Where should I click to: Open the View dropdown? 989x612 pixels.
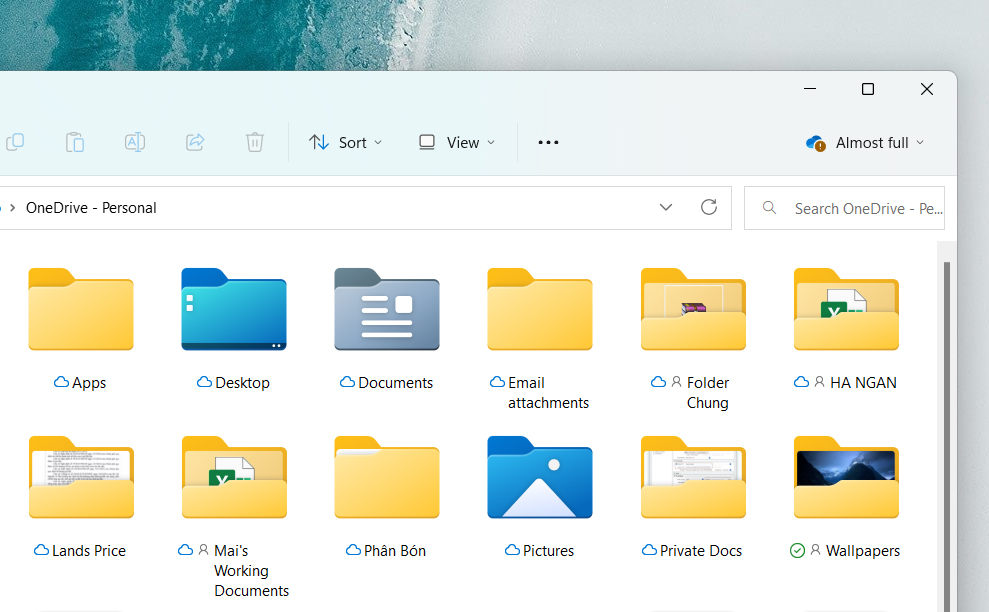pyautogui.click(x=456, y=142)
